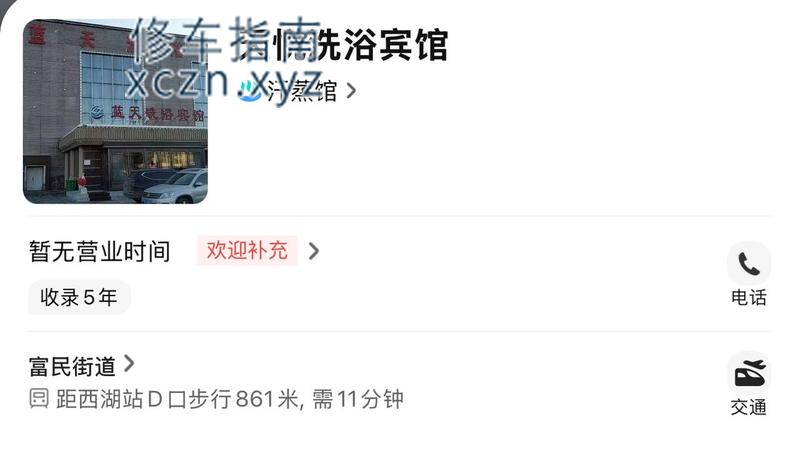This screenshot has height=453, width=800.
Task: Expand the 汗蒸馆 category chevron
Action: (x=351, y=91)
